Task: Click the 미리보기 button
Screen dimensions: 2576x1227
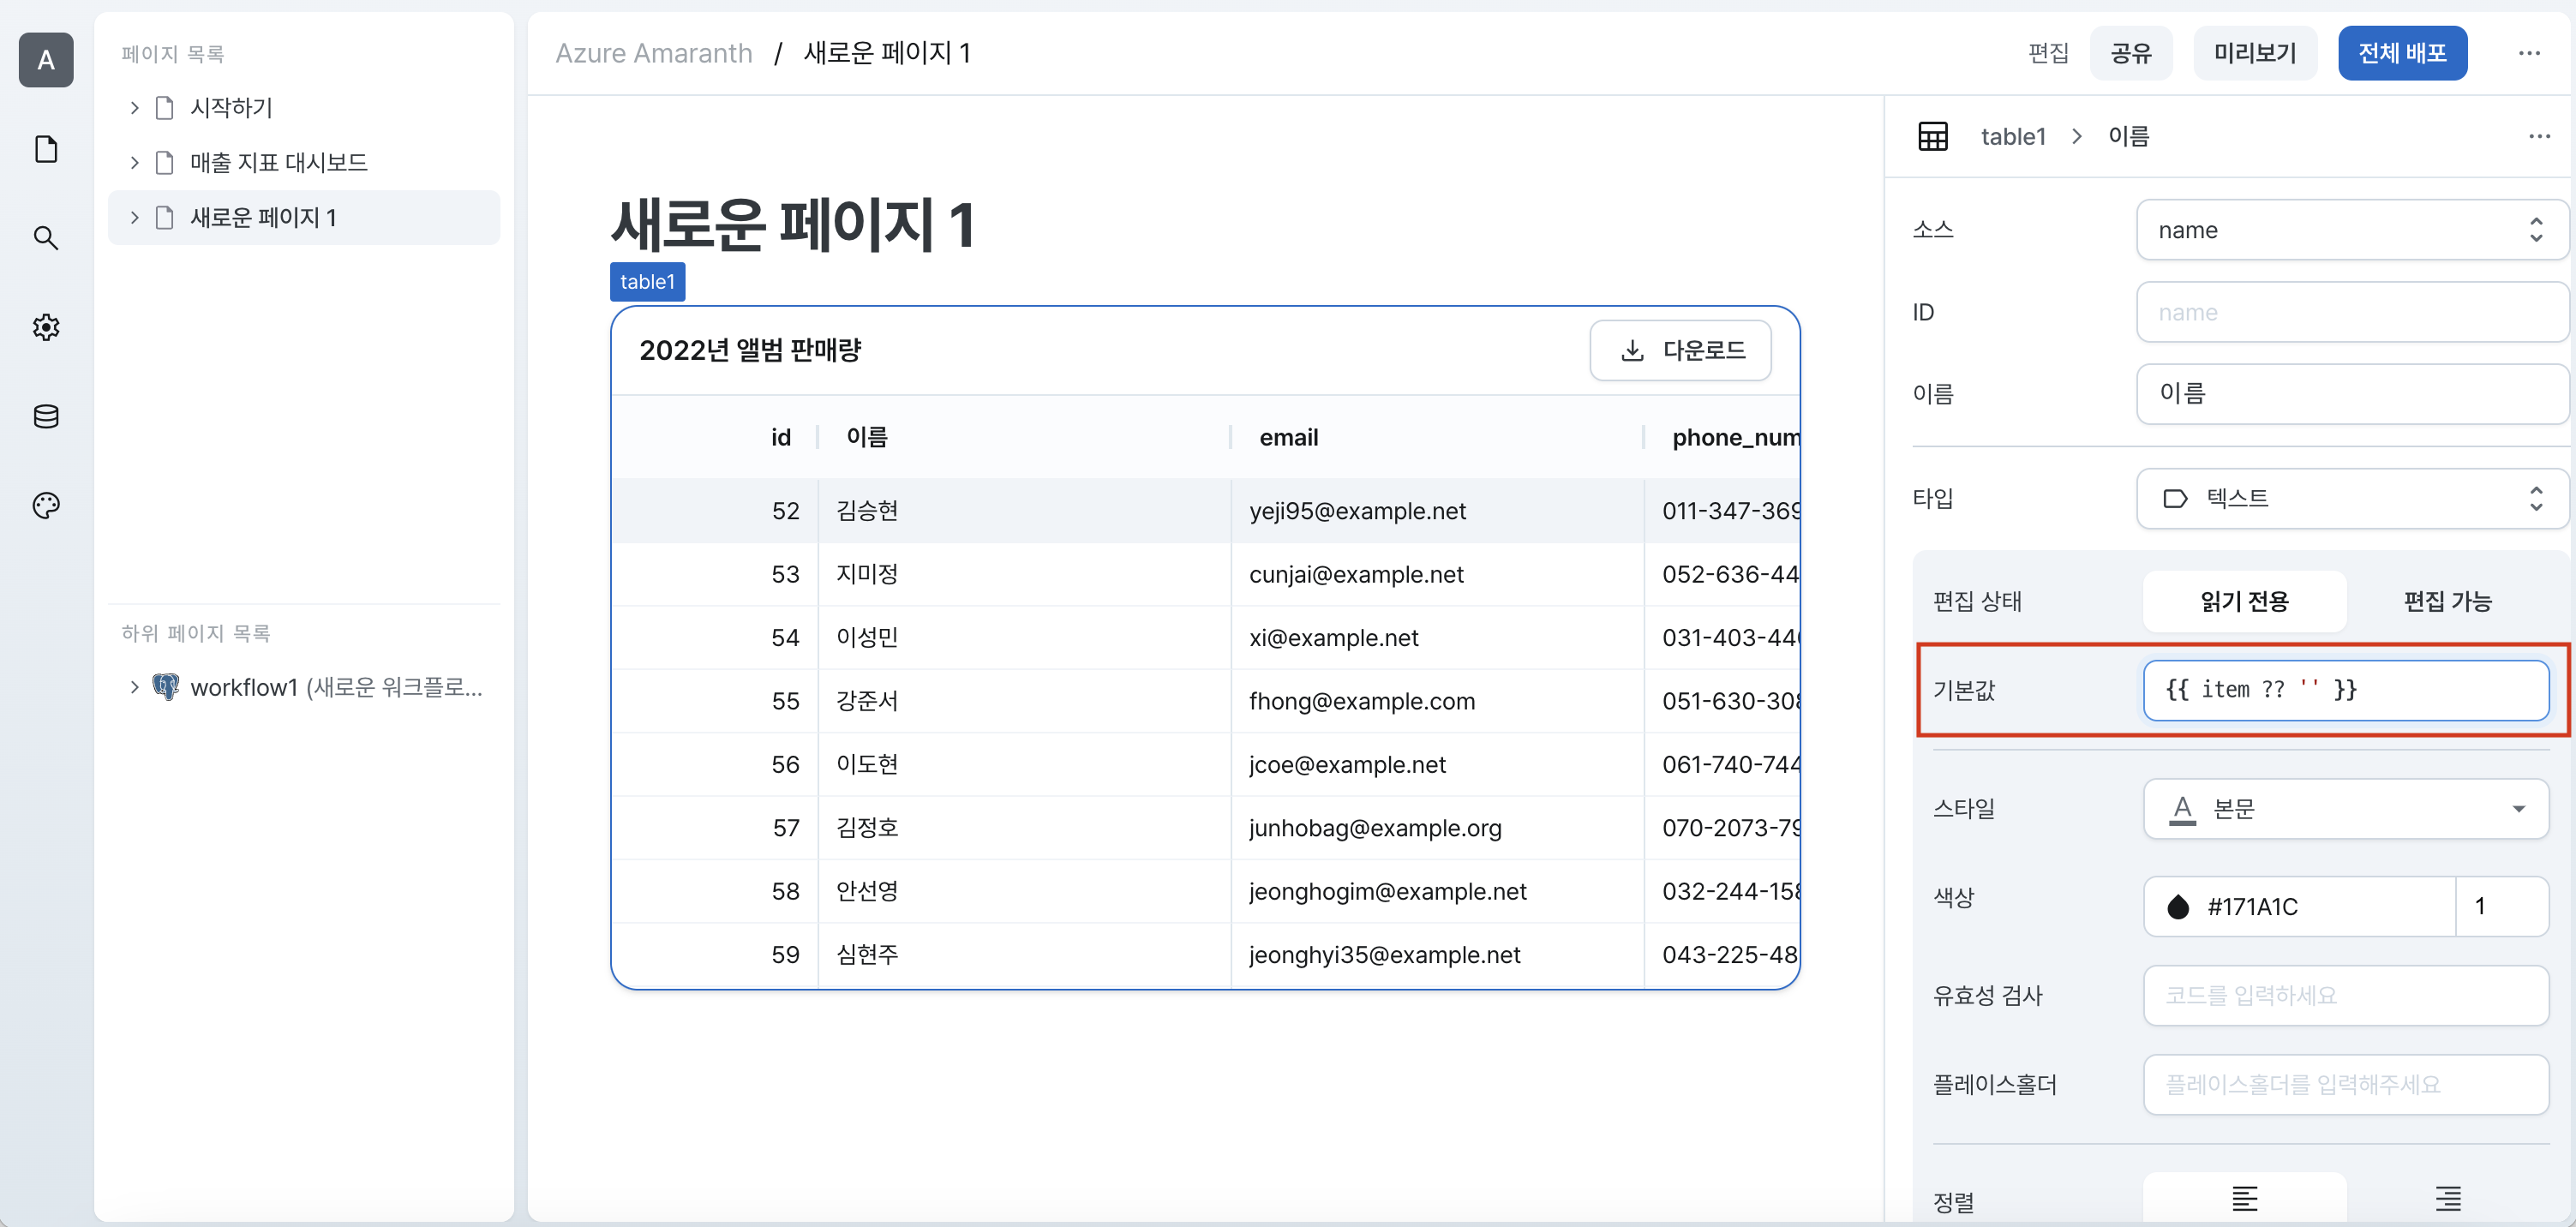Action: click(x=2254, y=53)
